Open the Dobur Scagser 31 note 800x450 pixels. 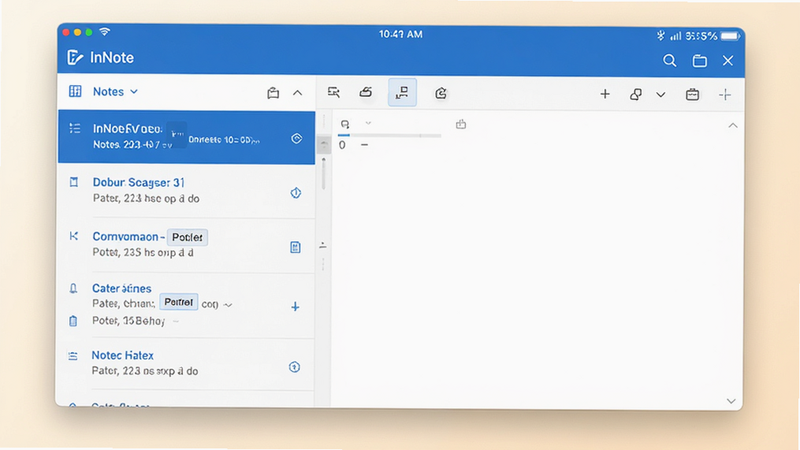click(x=186, y=191)
